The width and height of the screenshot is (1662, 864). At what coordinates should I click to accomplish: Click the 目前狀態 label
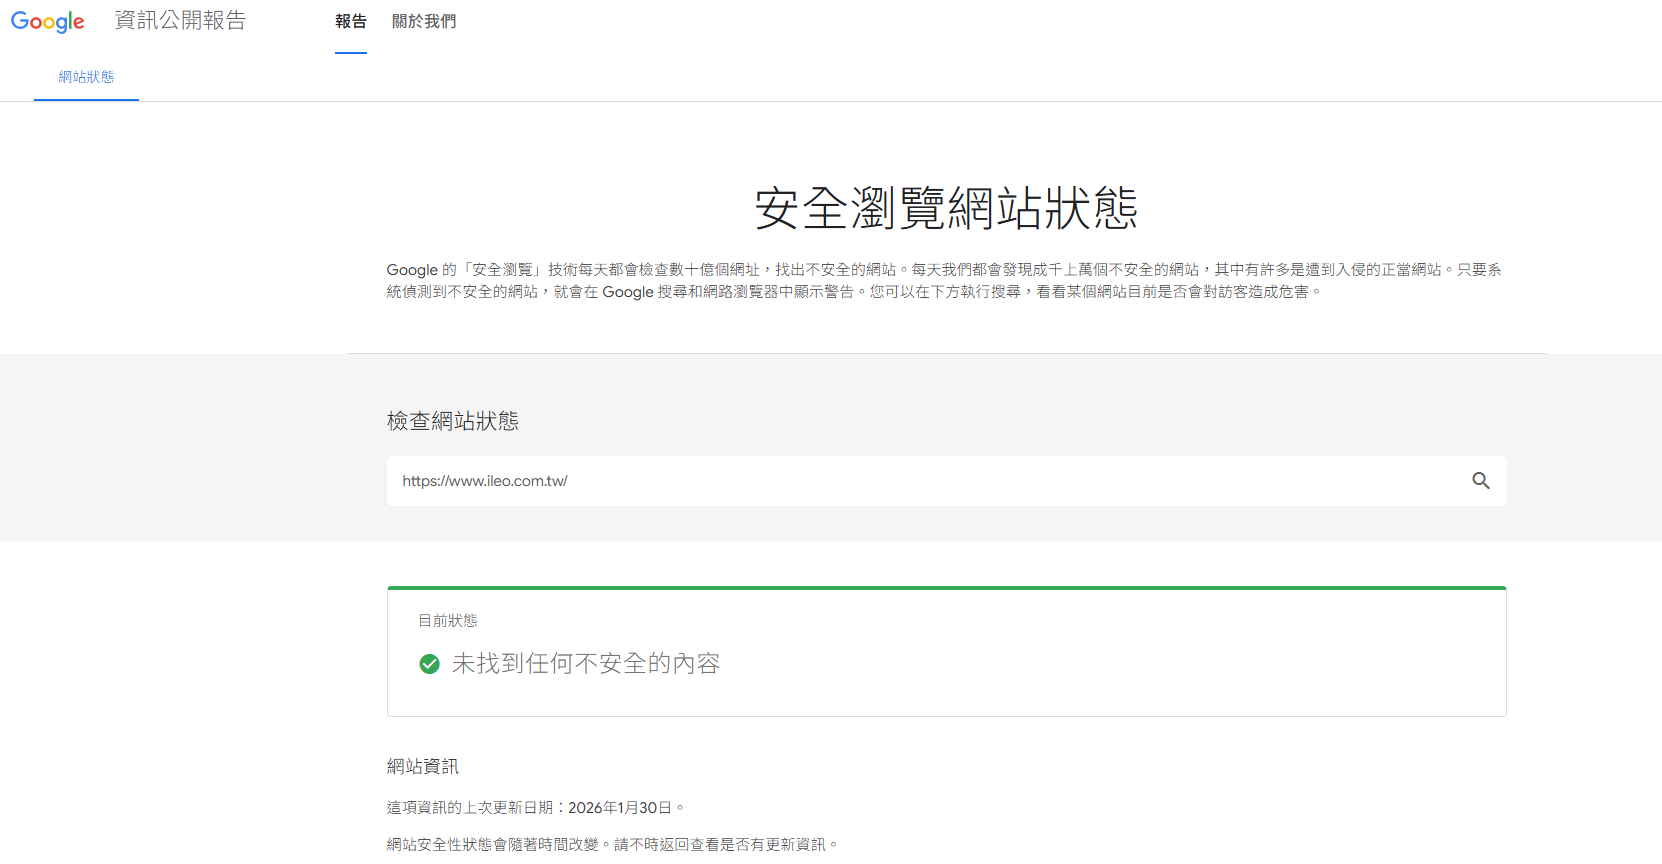448,621
